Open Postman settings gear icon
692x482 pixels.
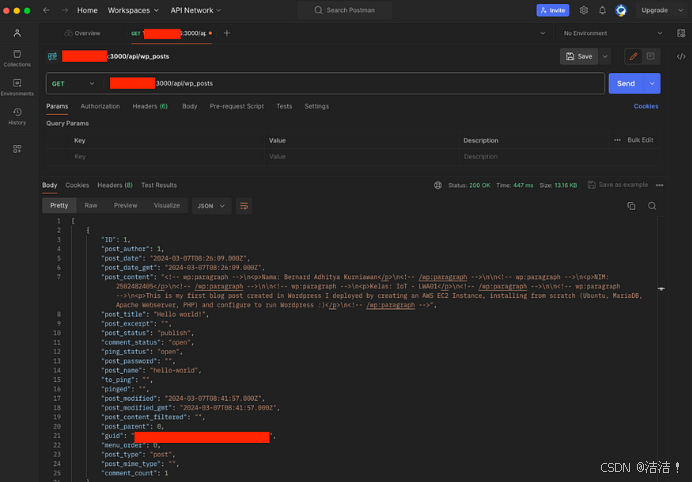[584, 10]
